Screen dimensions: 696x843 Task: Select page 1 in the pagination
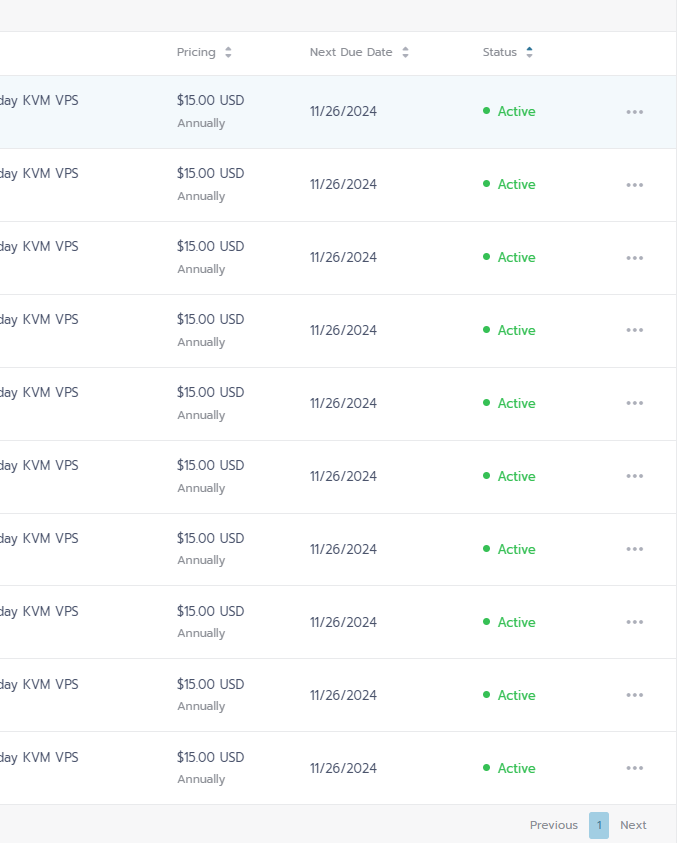[598, 825]
